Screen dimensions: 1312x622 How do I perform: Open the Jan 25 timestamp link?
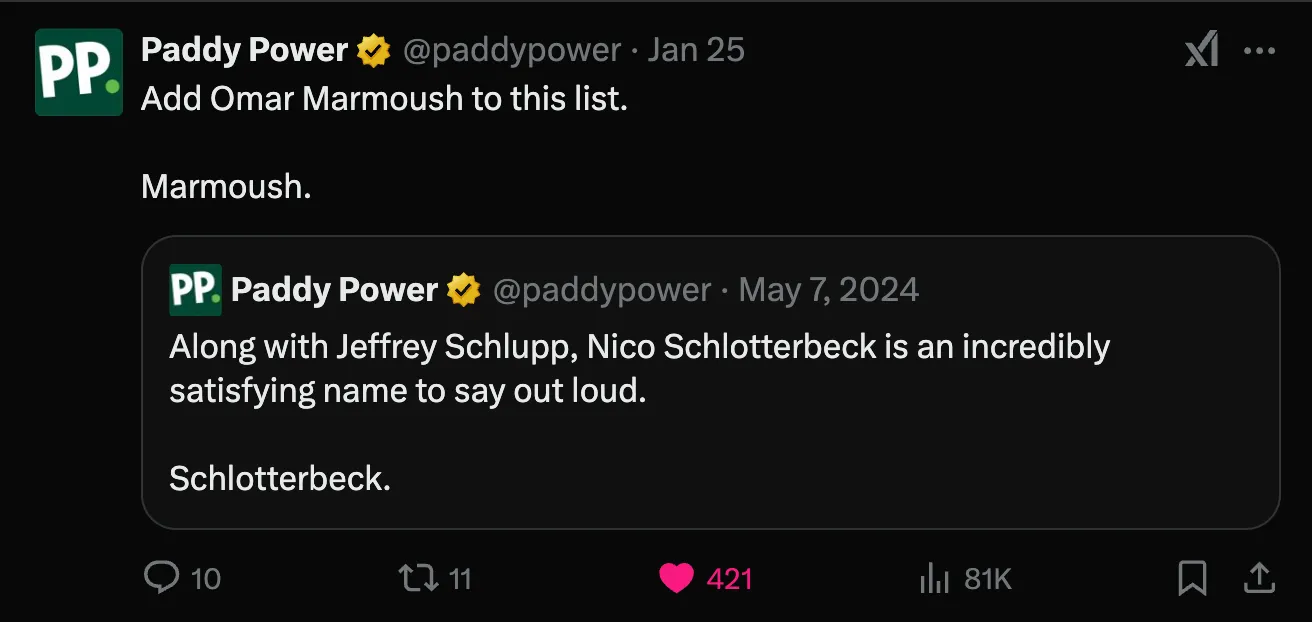(696, 50)
